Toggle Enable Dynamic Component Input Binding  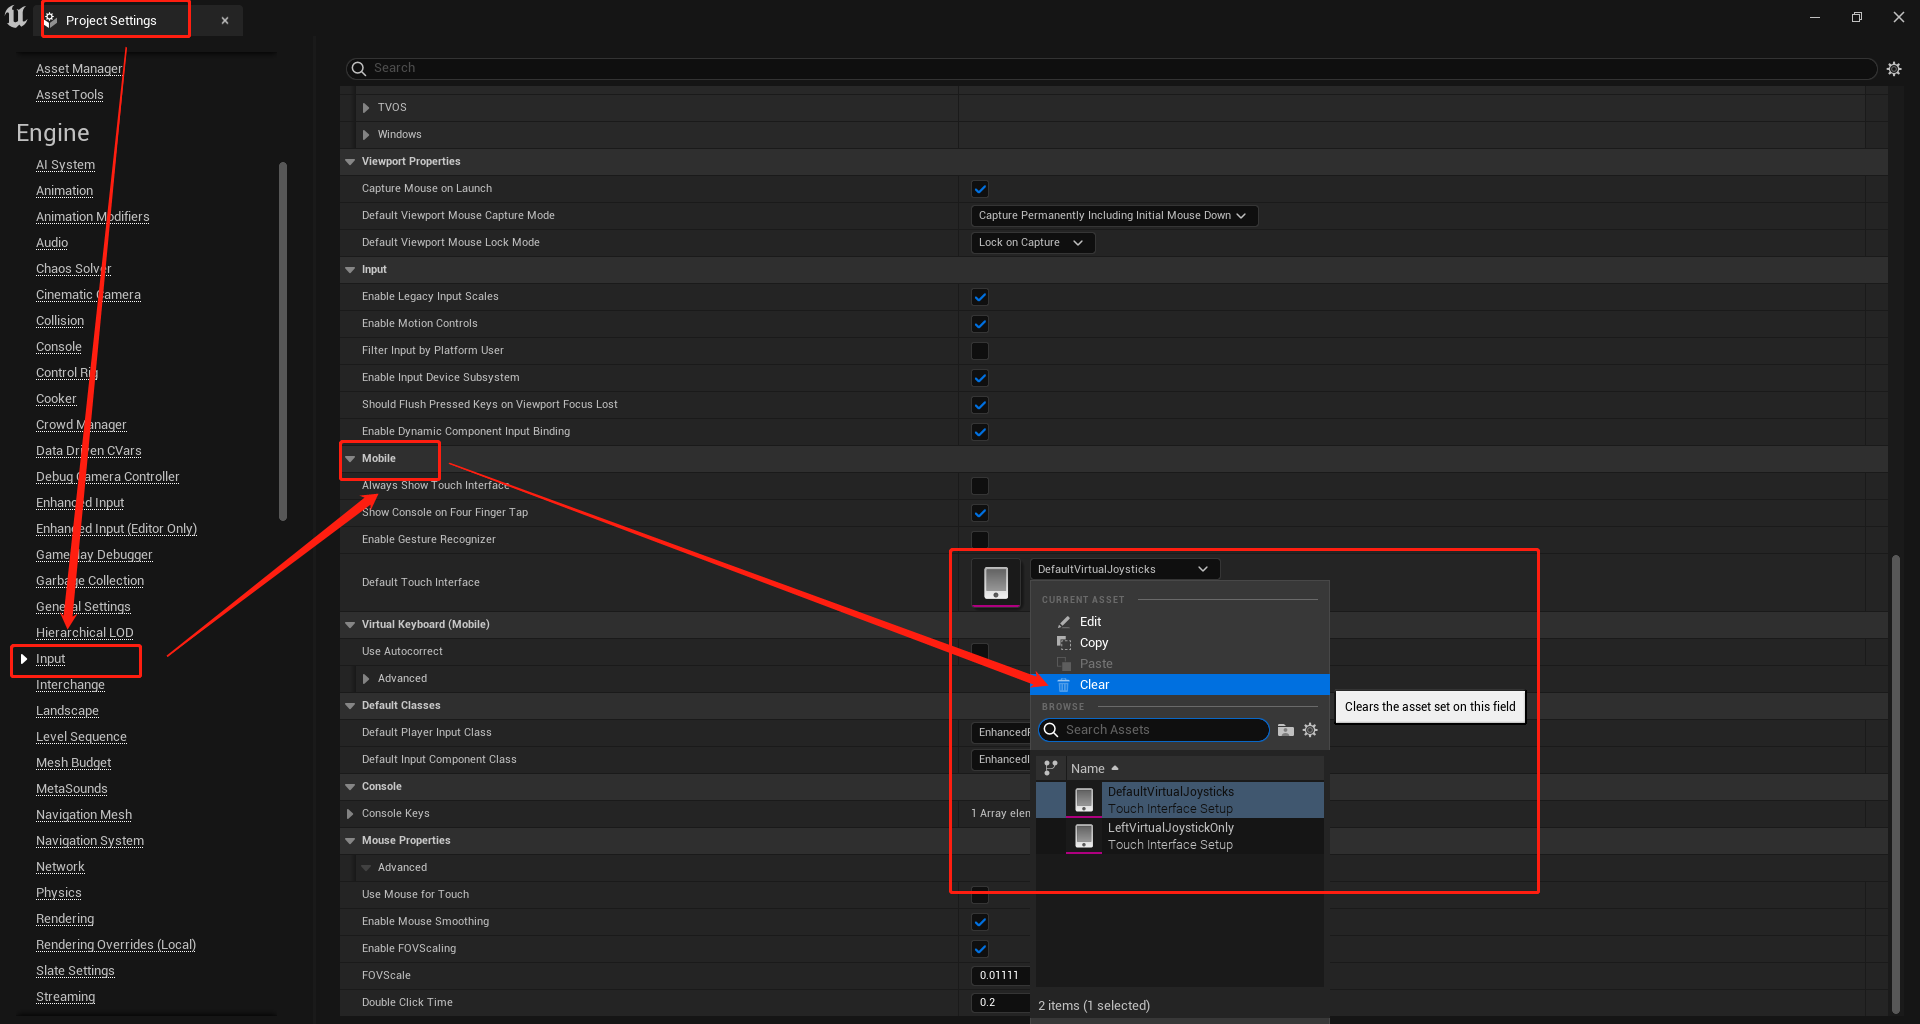980,432
